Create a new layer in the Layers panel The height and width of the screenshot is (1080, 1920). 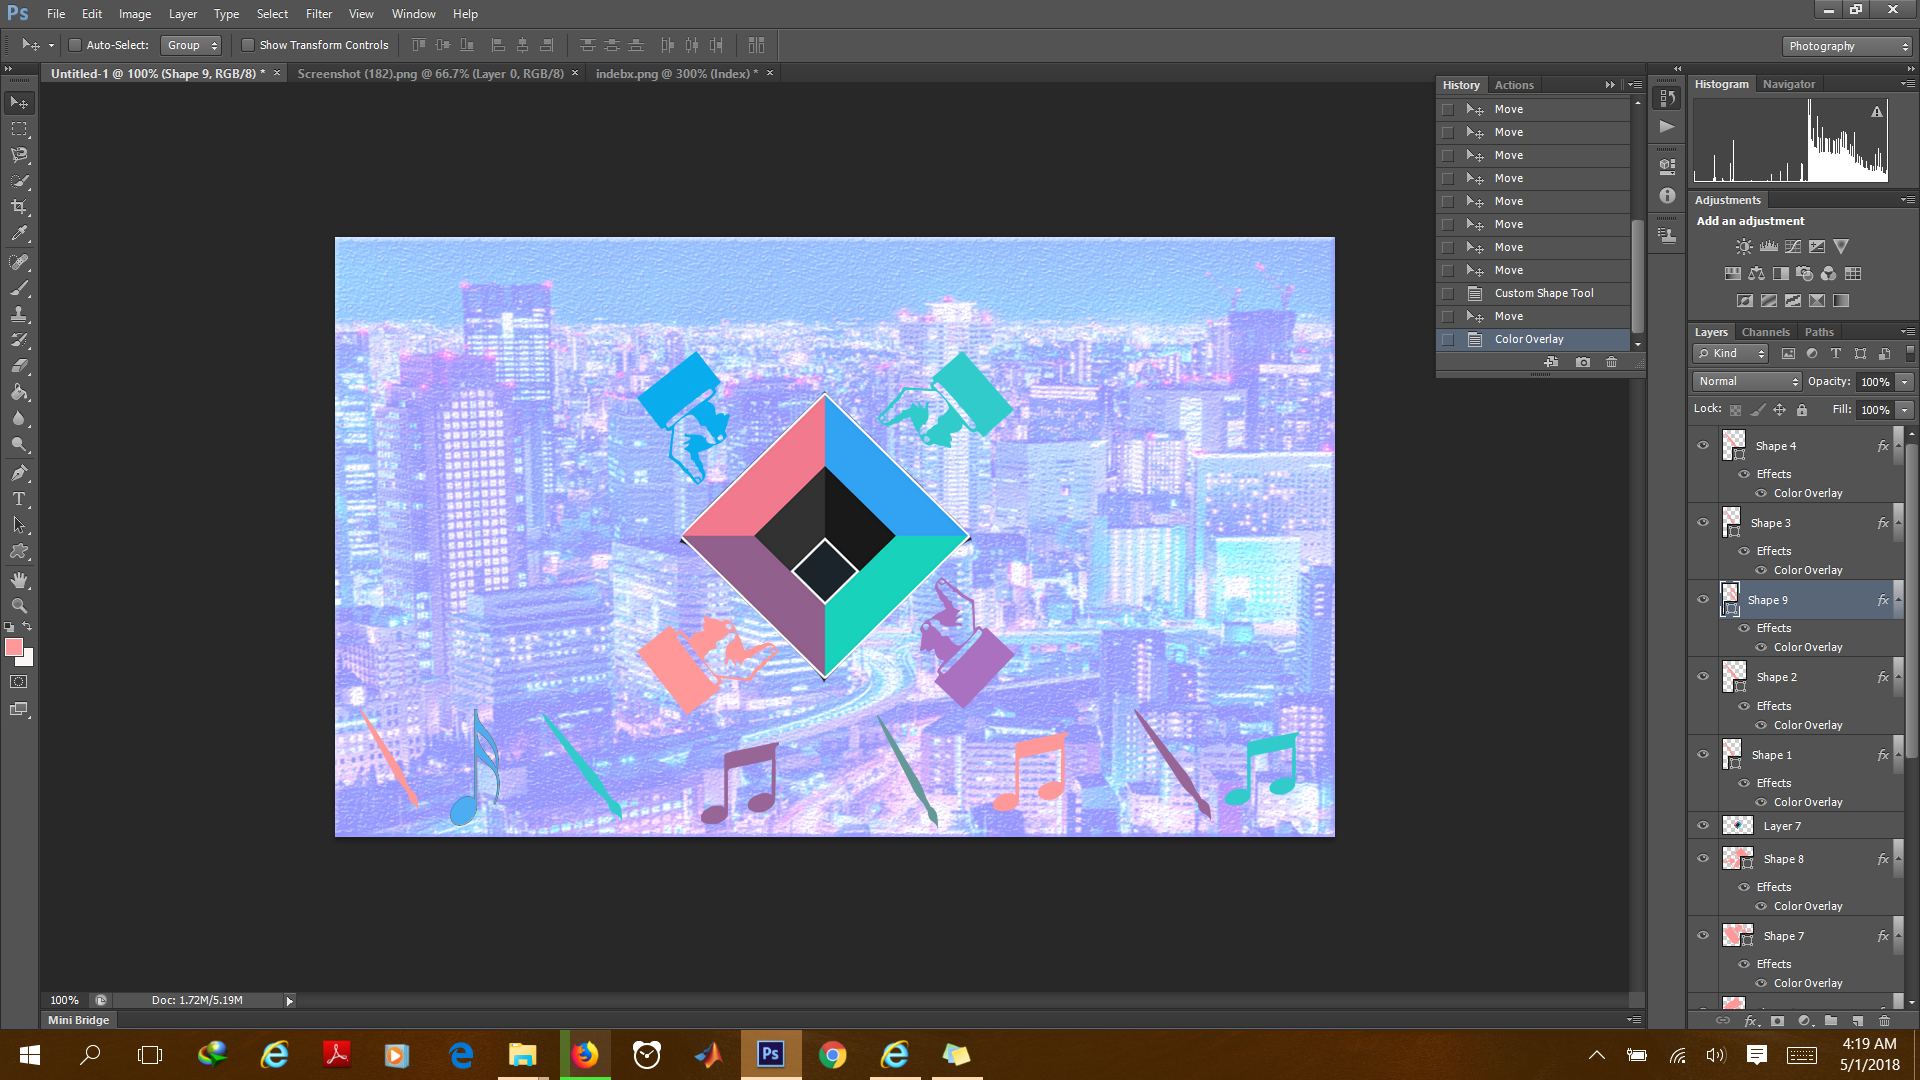click(1856, 1021)
